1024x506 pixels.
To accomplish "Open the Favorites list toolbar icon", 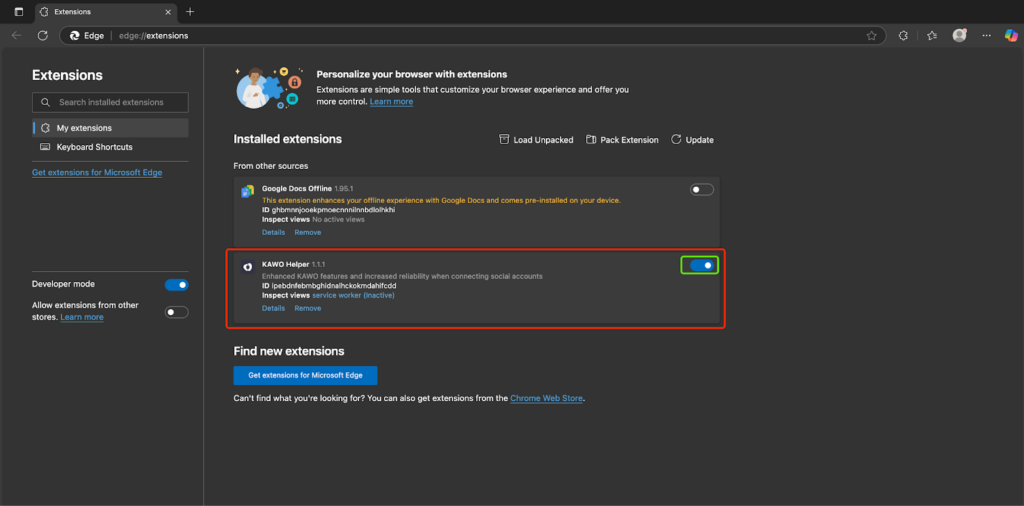I will (932, 35).
